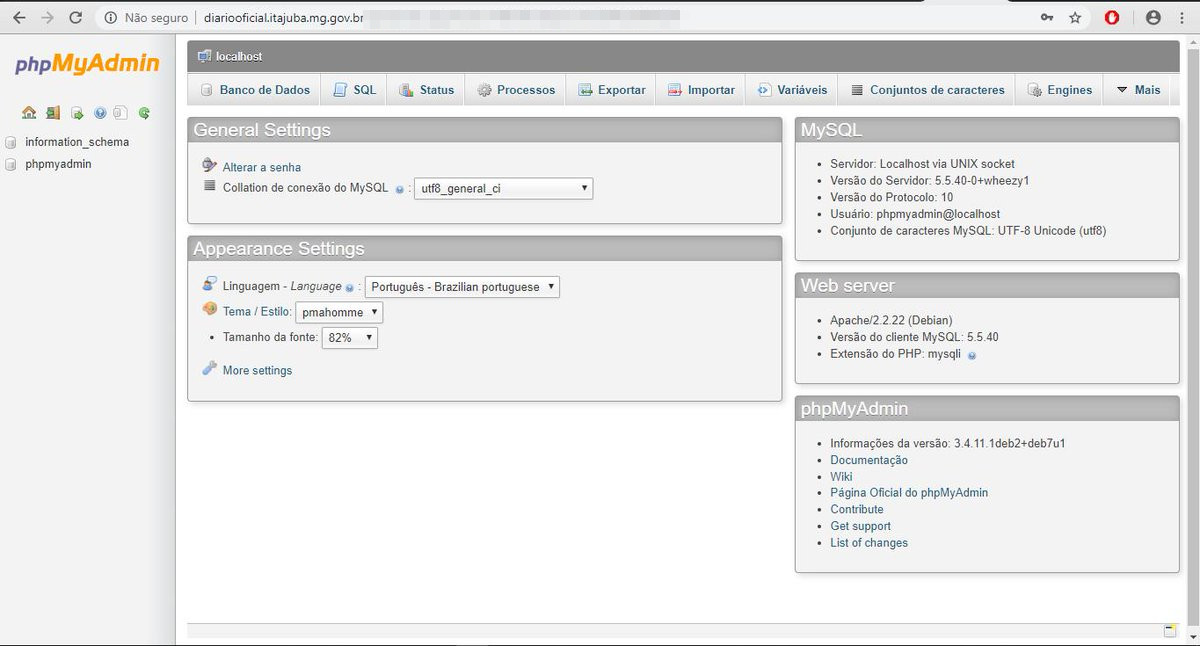Screen dimensions: 1200x646
Task: Open the MySQL connection collation dropdown
Action: (503, 188)
